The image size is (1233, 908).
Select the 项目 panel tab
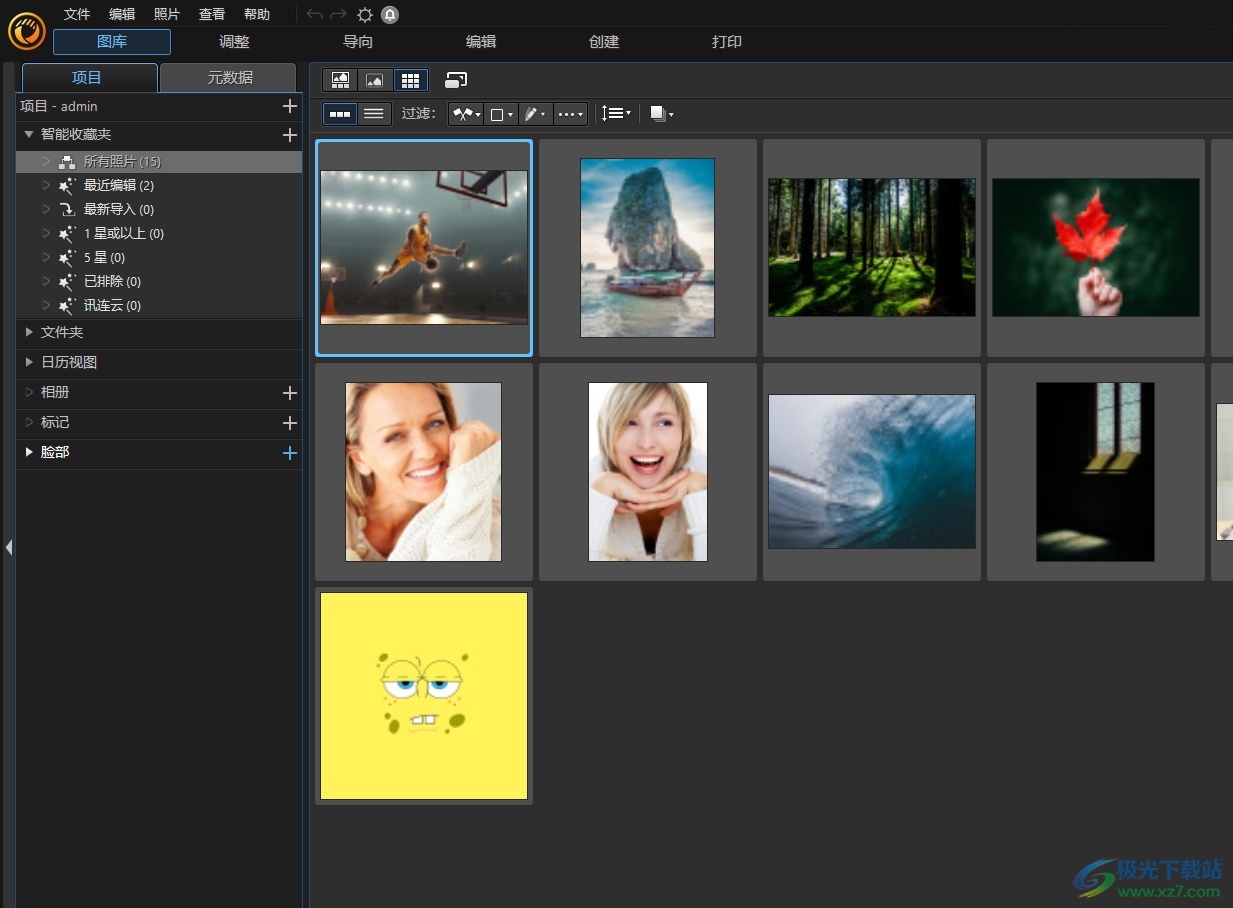point(88,78)
